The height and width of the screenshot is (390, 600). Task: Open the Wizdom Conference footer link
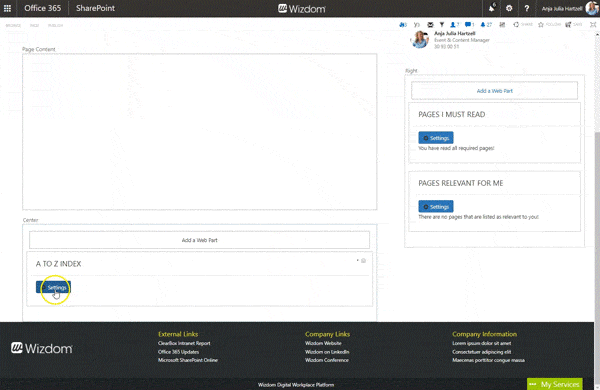(327, 360)
